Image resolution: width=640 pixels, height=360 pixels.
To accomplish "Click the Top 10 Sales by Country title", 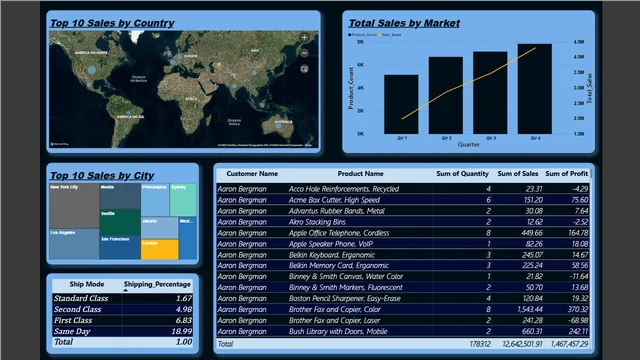I will pyautogui.click(x=112, y=23).
